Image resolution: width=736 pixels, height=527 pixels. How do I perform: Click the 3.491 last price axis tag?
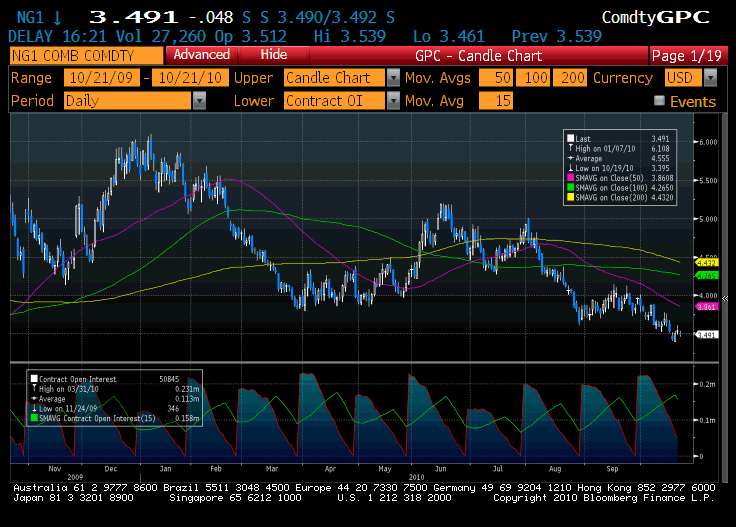point(708,334)
